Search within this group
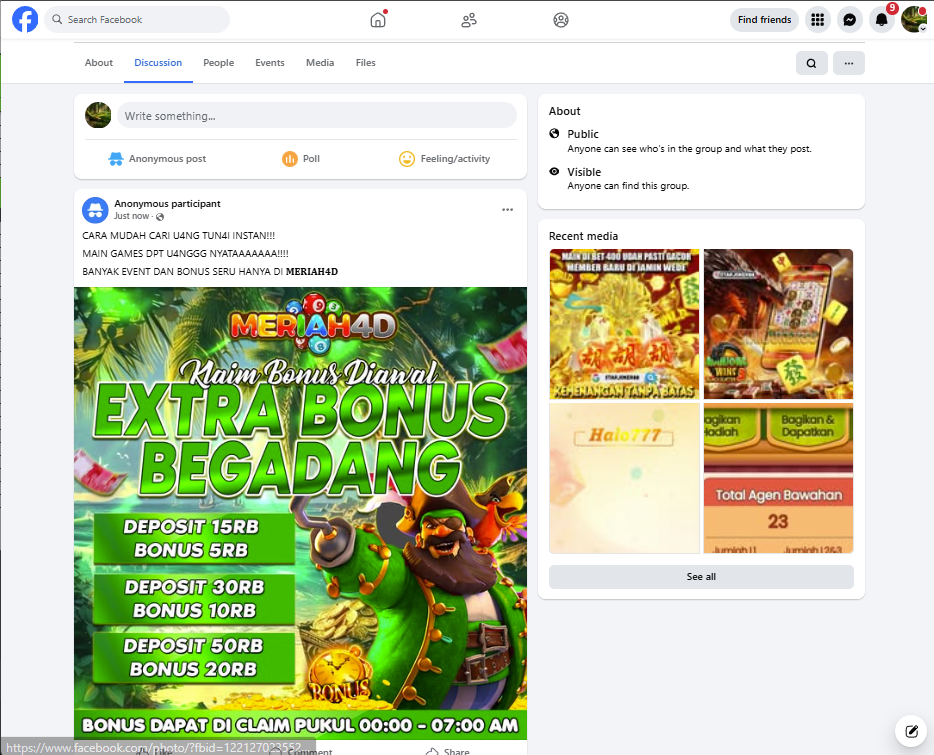 coord(811,63)
